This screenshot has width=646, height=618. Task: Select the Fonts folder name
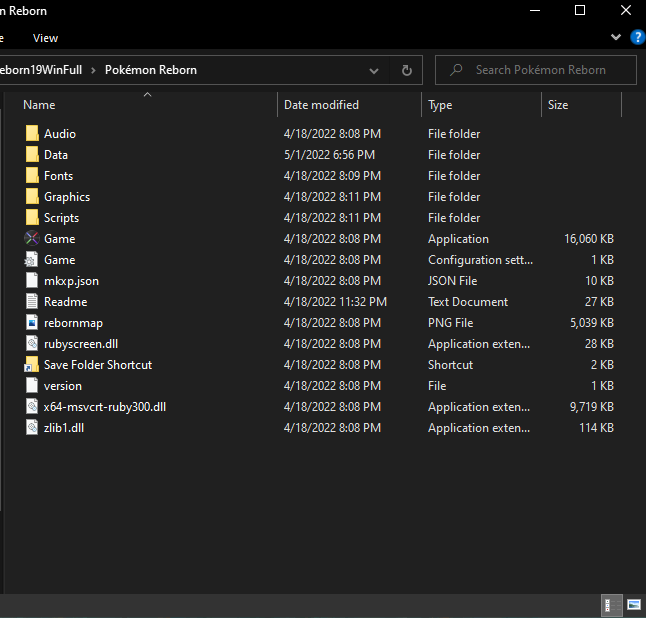point(58,176)
